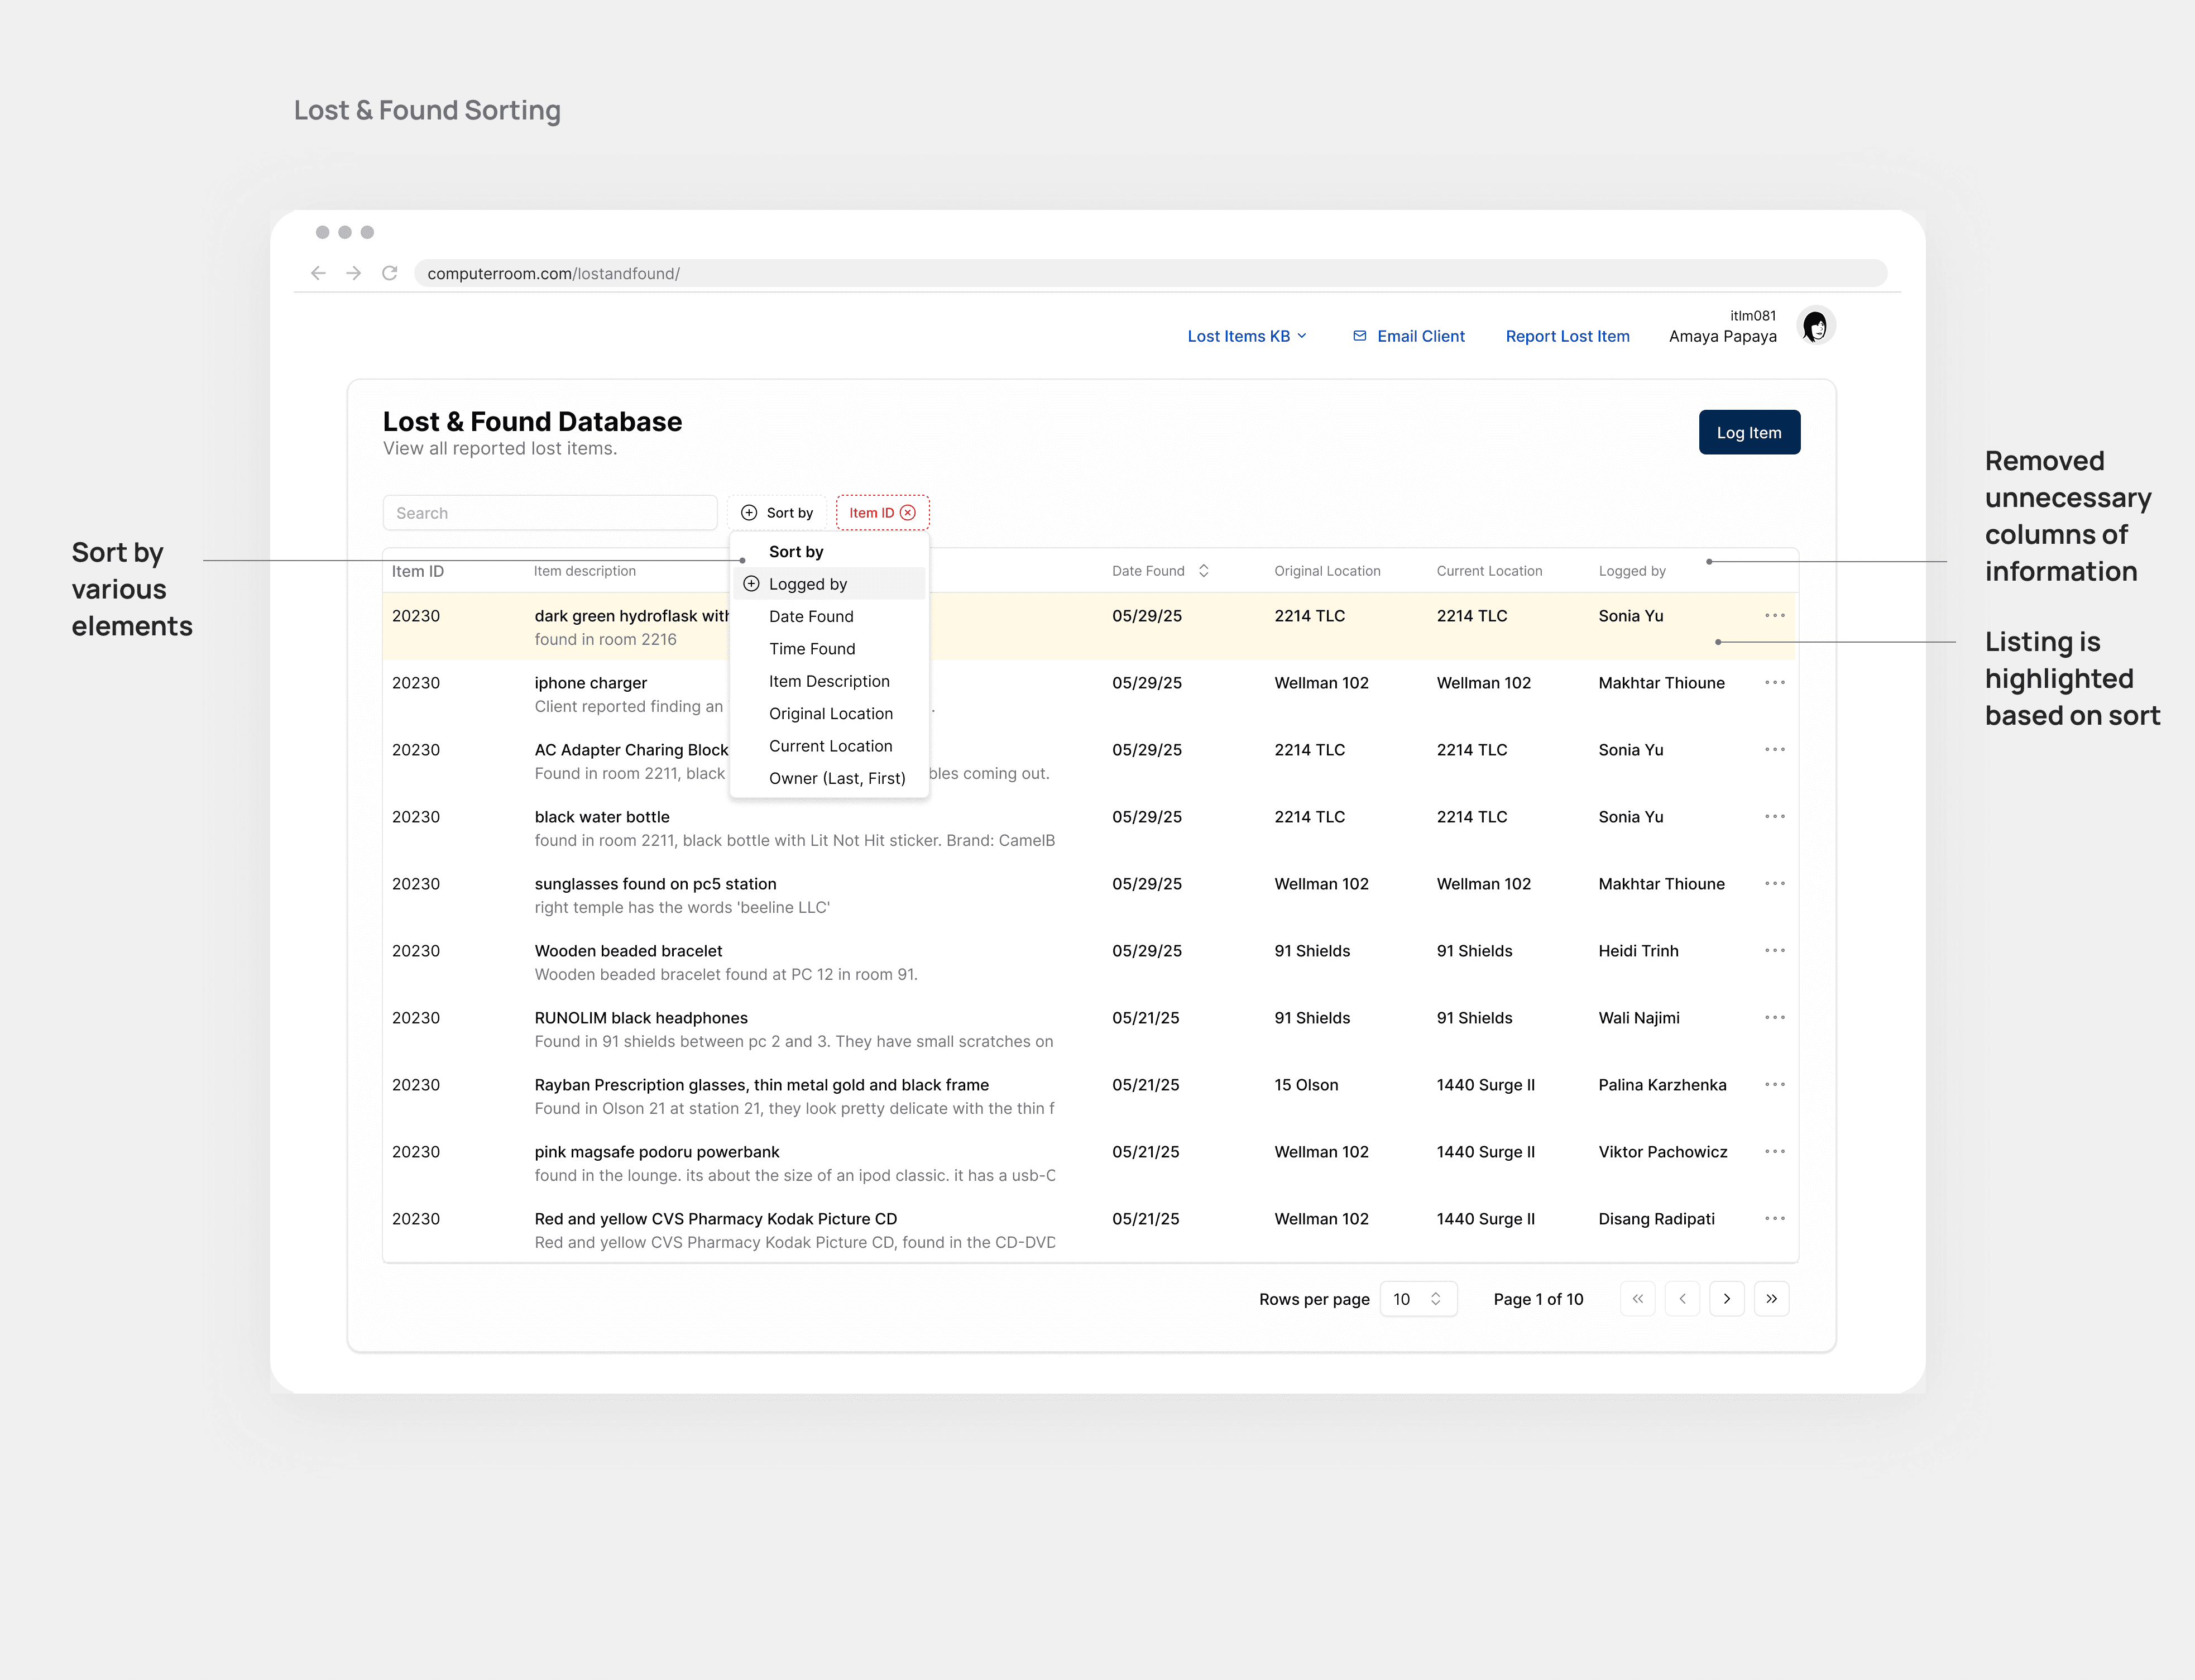The image size is (2195, 1680).
Task: Click the browser forward arrow
Action: [x=353, y=273]
